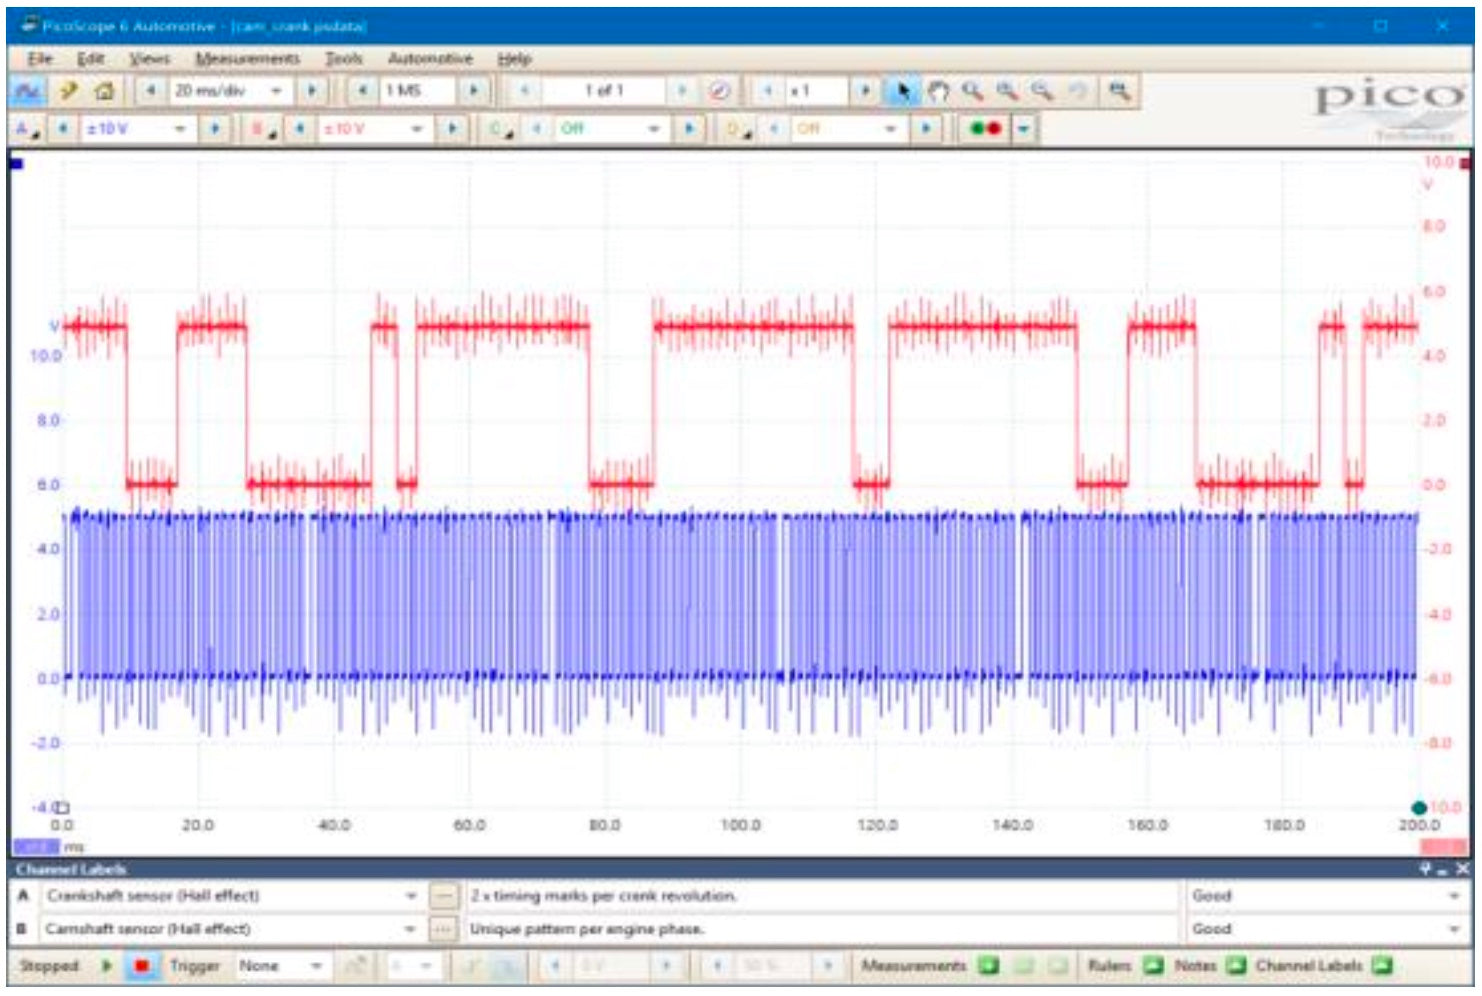
Task: Click the add Measurements green icon
Action: pyautogui.click(x=988, y=965)
